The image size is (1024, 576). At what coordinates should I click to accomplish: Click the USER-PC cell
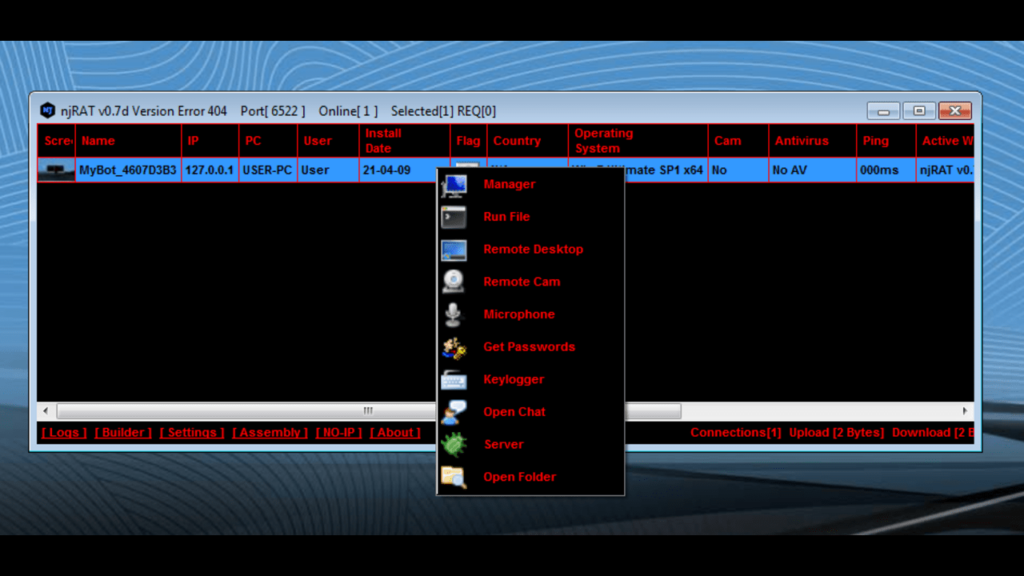268,170
